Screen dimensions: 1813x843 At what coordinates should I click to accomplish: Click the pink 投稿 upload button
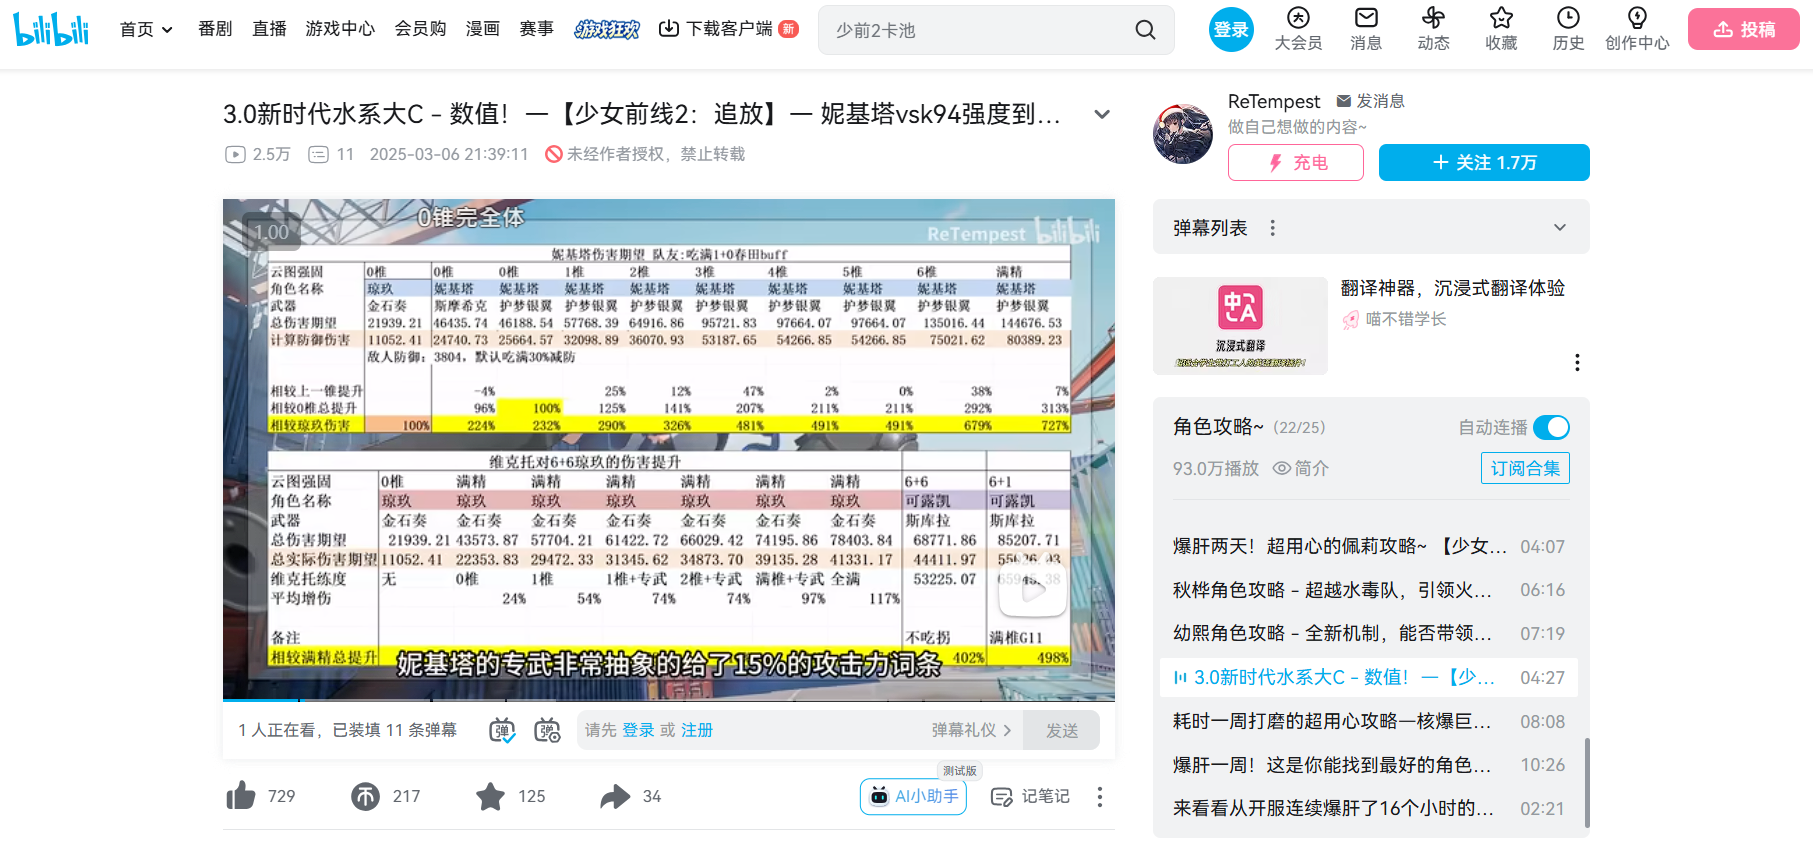click(1744, 29)
